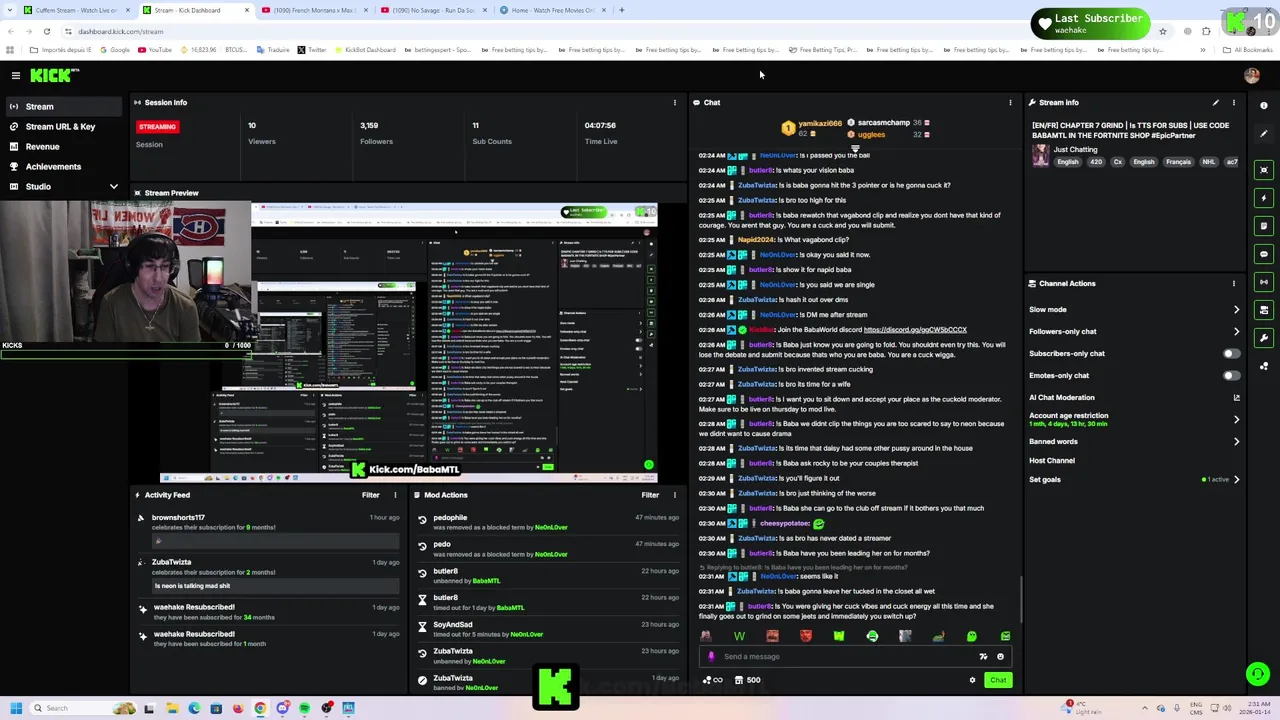
Task: Toggle Emotes-only chat switch
Action: pyautogui.click(x=1232, y=375)
